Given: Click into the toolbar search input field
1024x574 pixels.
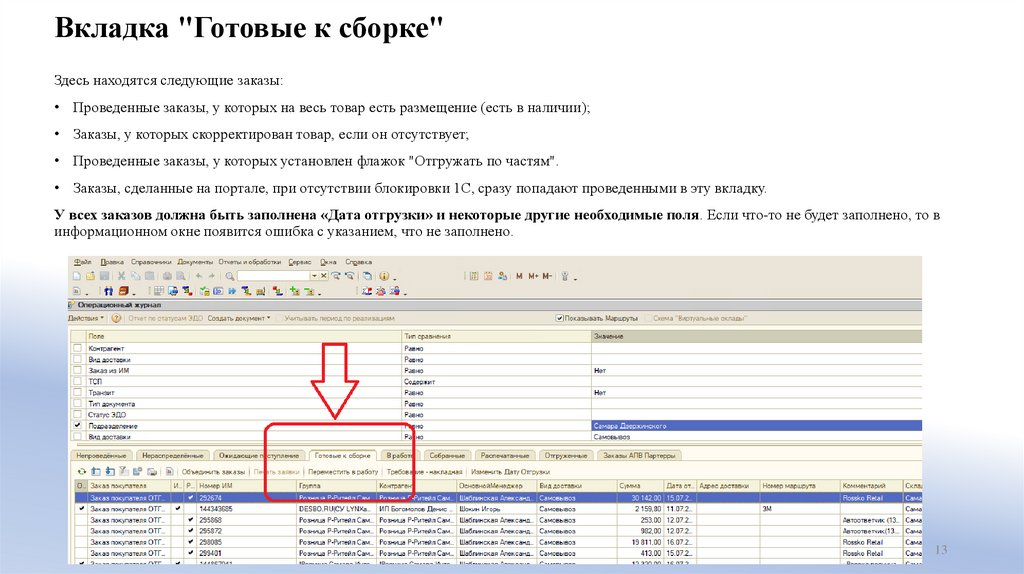Looking at the screenshot, I should (273, 276).
